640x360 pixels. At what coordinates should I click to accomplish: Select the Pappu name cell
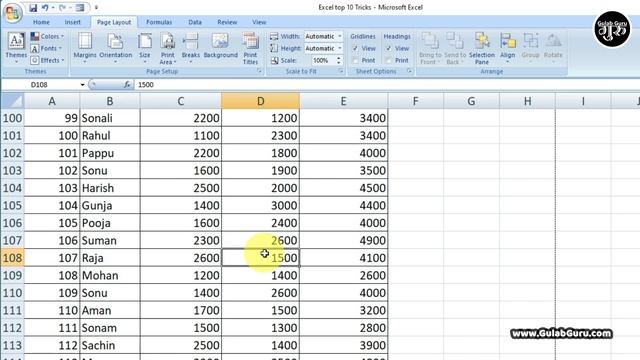pyautogui.click(x=110, y=153)
